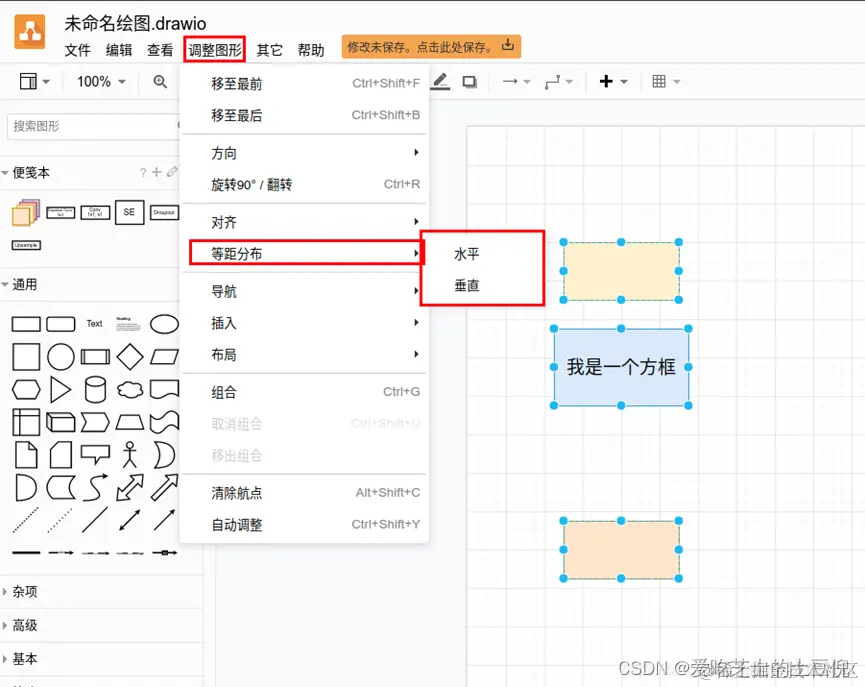Pick the curved S arrow shape
Image resolution: width=865 pixels, height=687 pixels.
[x=95, y=488]
